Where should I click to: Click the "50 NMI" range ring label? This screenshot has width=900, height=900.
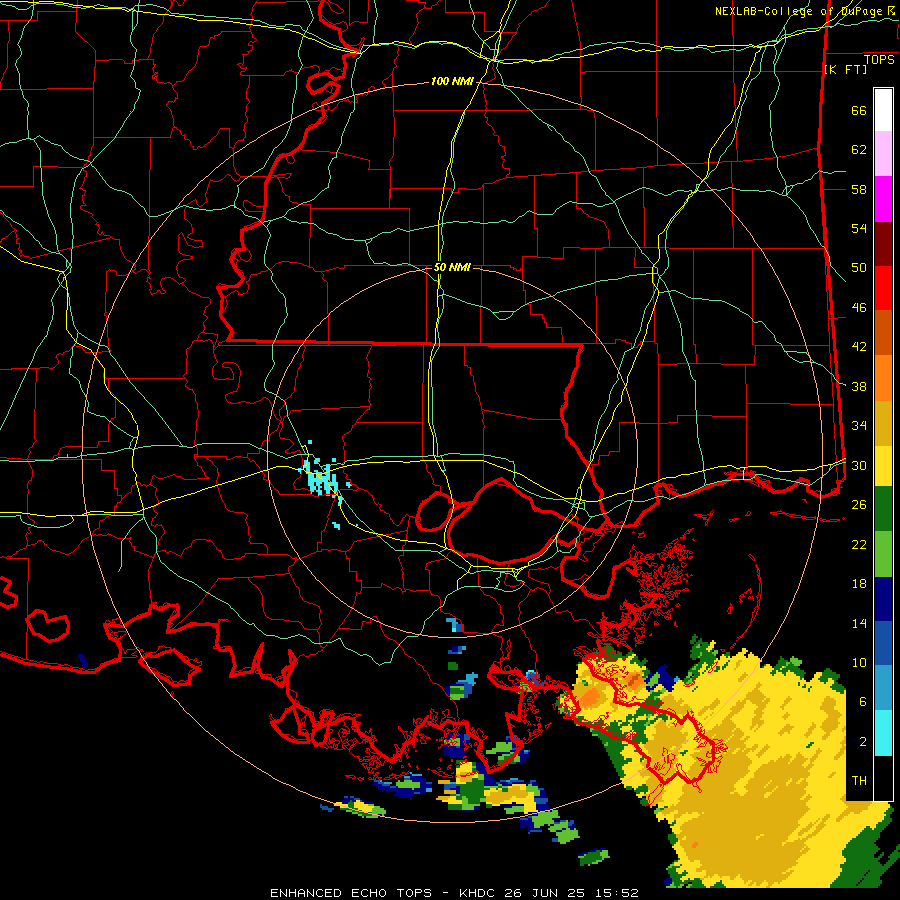tap(452, 267)
